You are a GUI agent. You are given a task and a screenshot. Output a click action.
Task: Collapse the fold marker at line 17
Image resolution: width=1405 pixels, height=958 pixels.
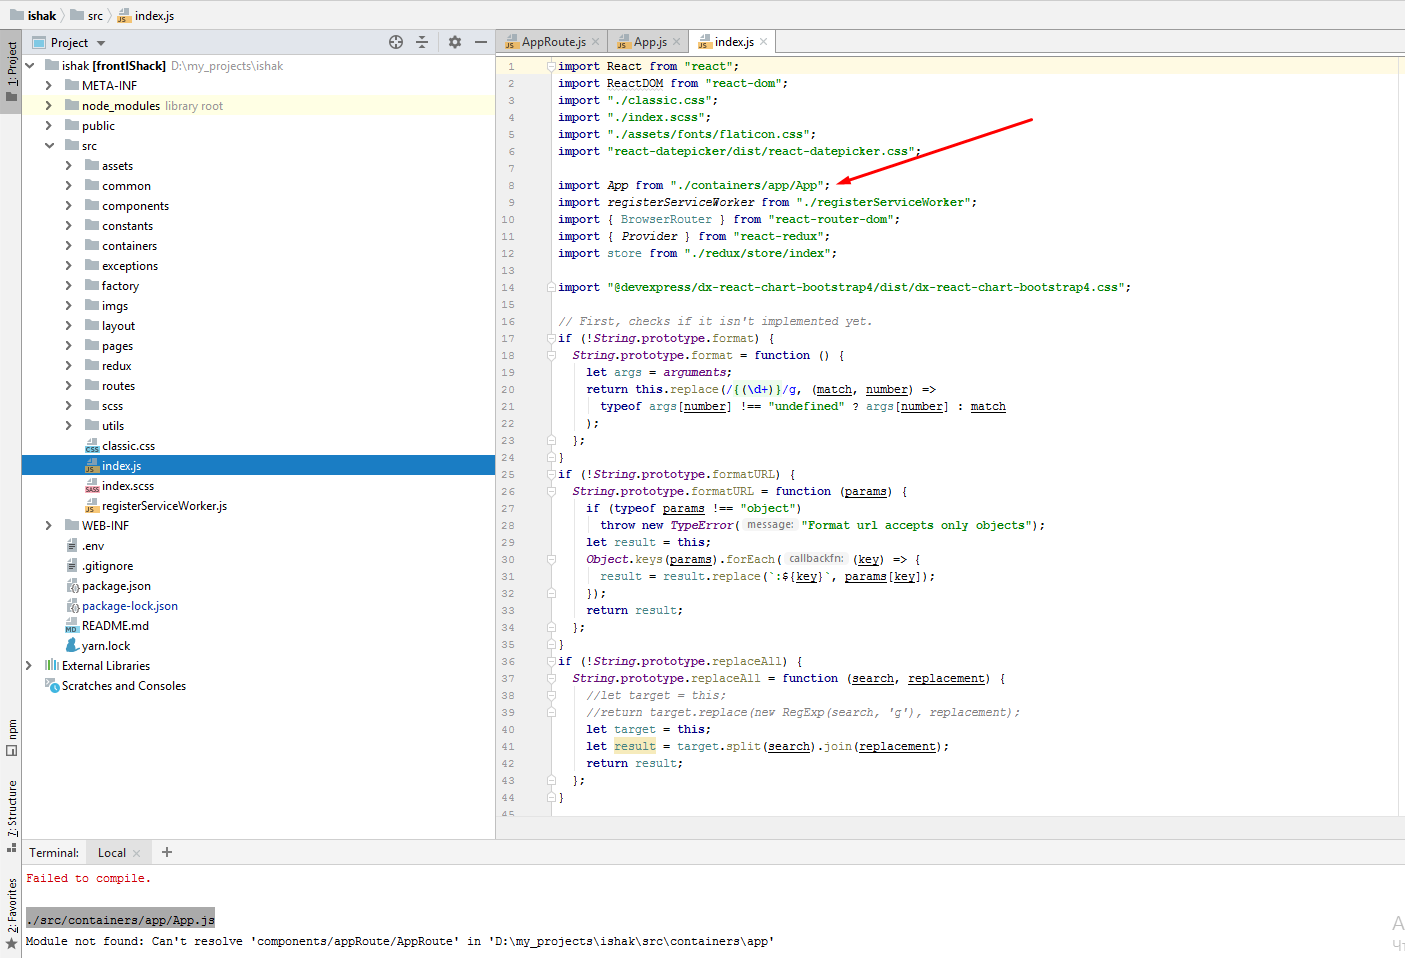(x=551, y=338)
